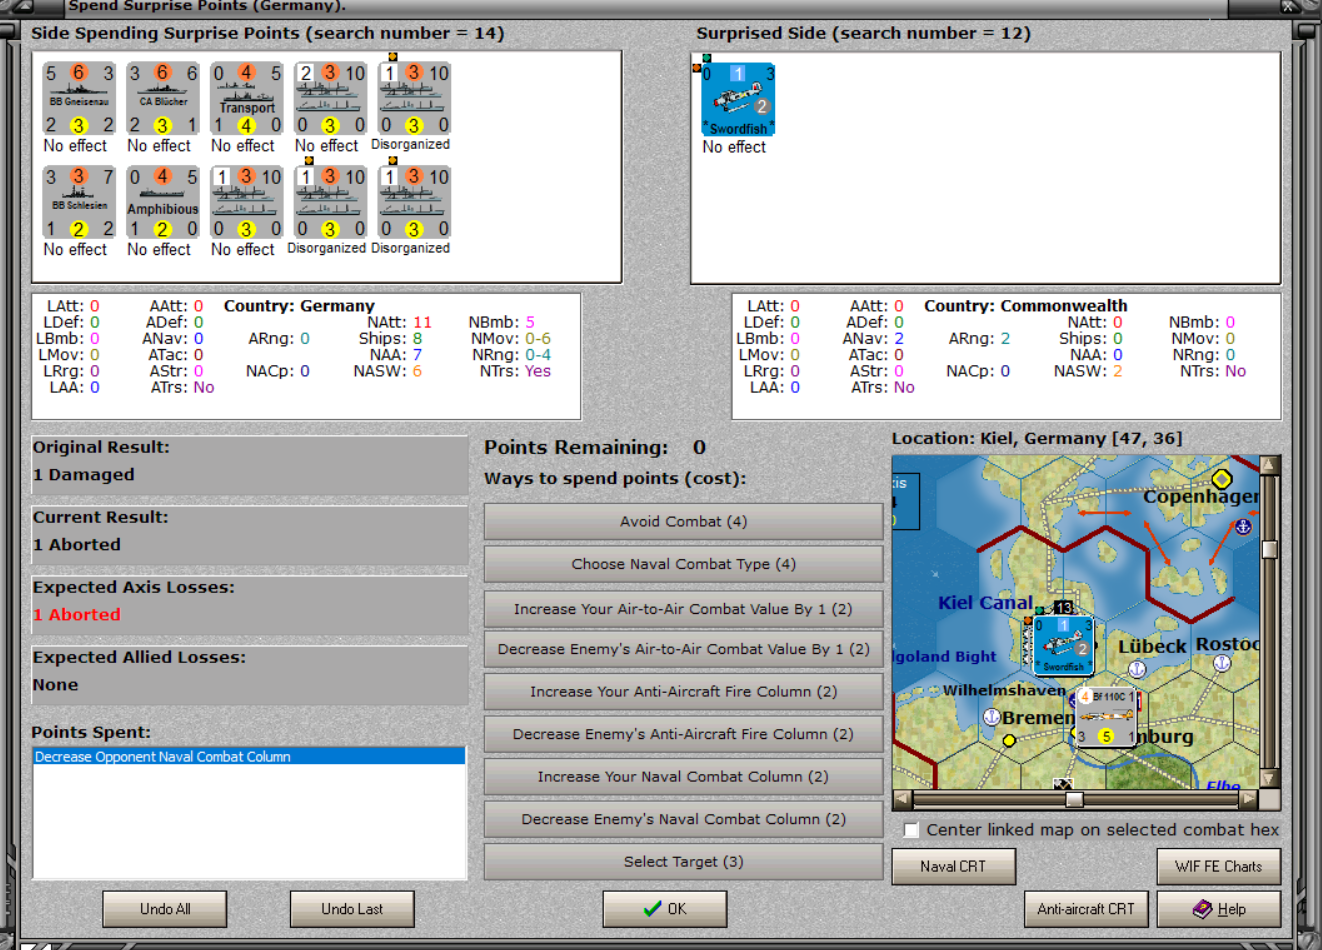
Task: Select Decrease Opponent Naval Combat Column list entry
Action: point(249,757)
